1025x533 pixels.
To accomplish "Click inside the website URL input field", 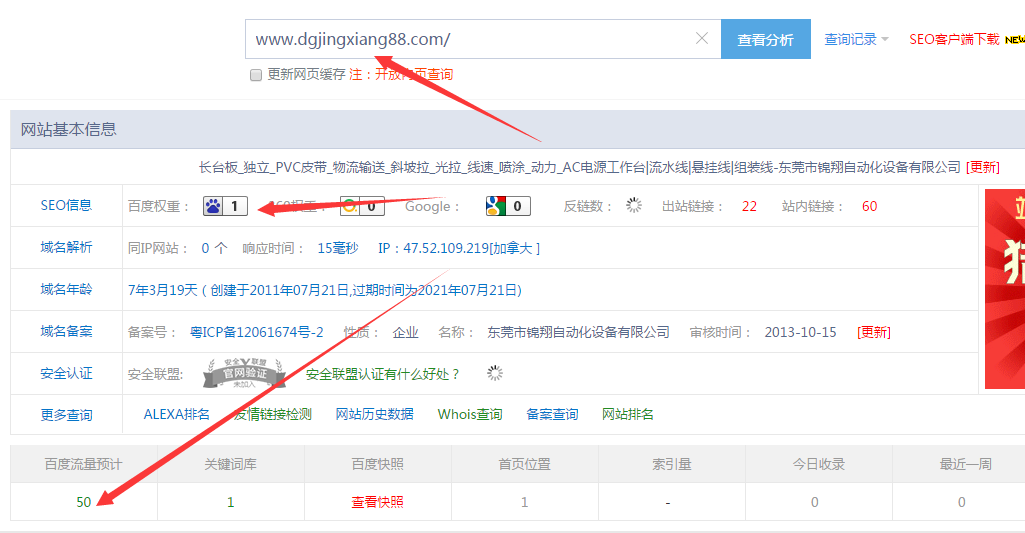I will tap(470, 40).
